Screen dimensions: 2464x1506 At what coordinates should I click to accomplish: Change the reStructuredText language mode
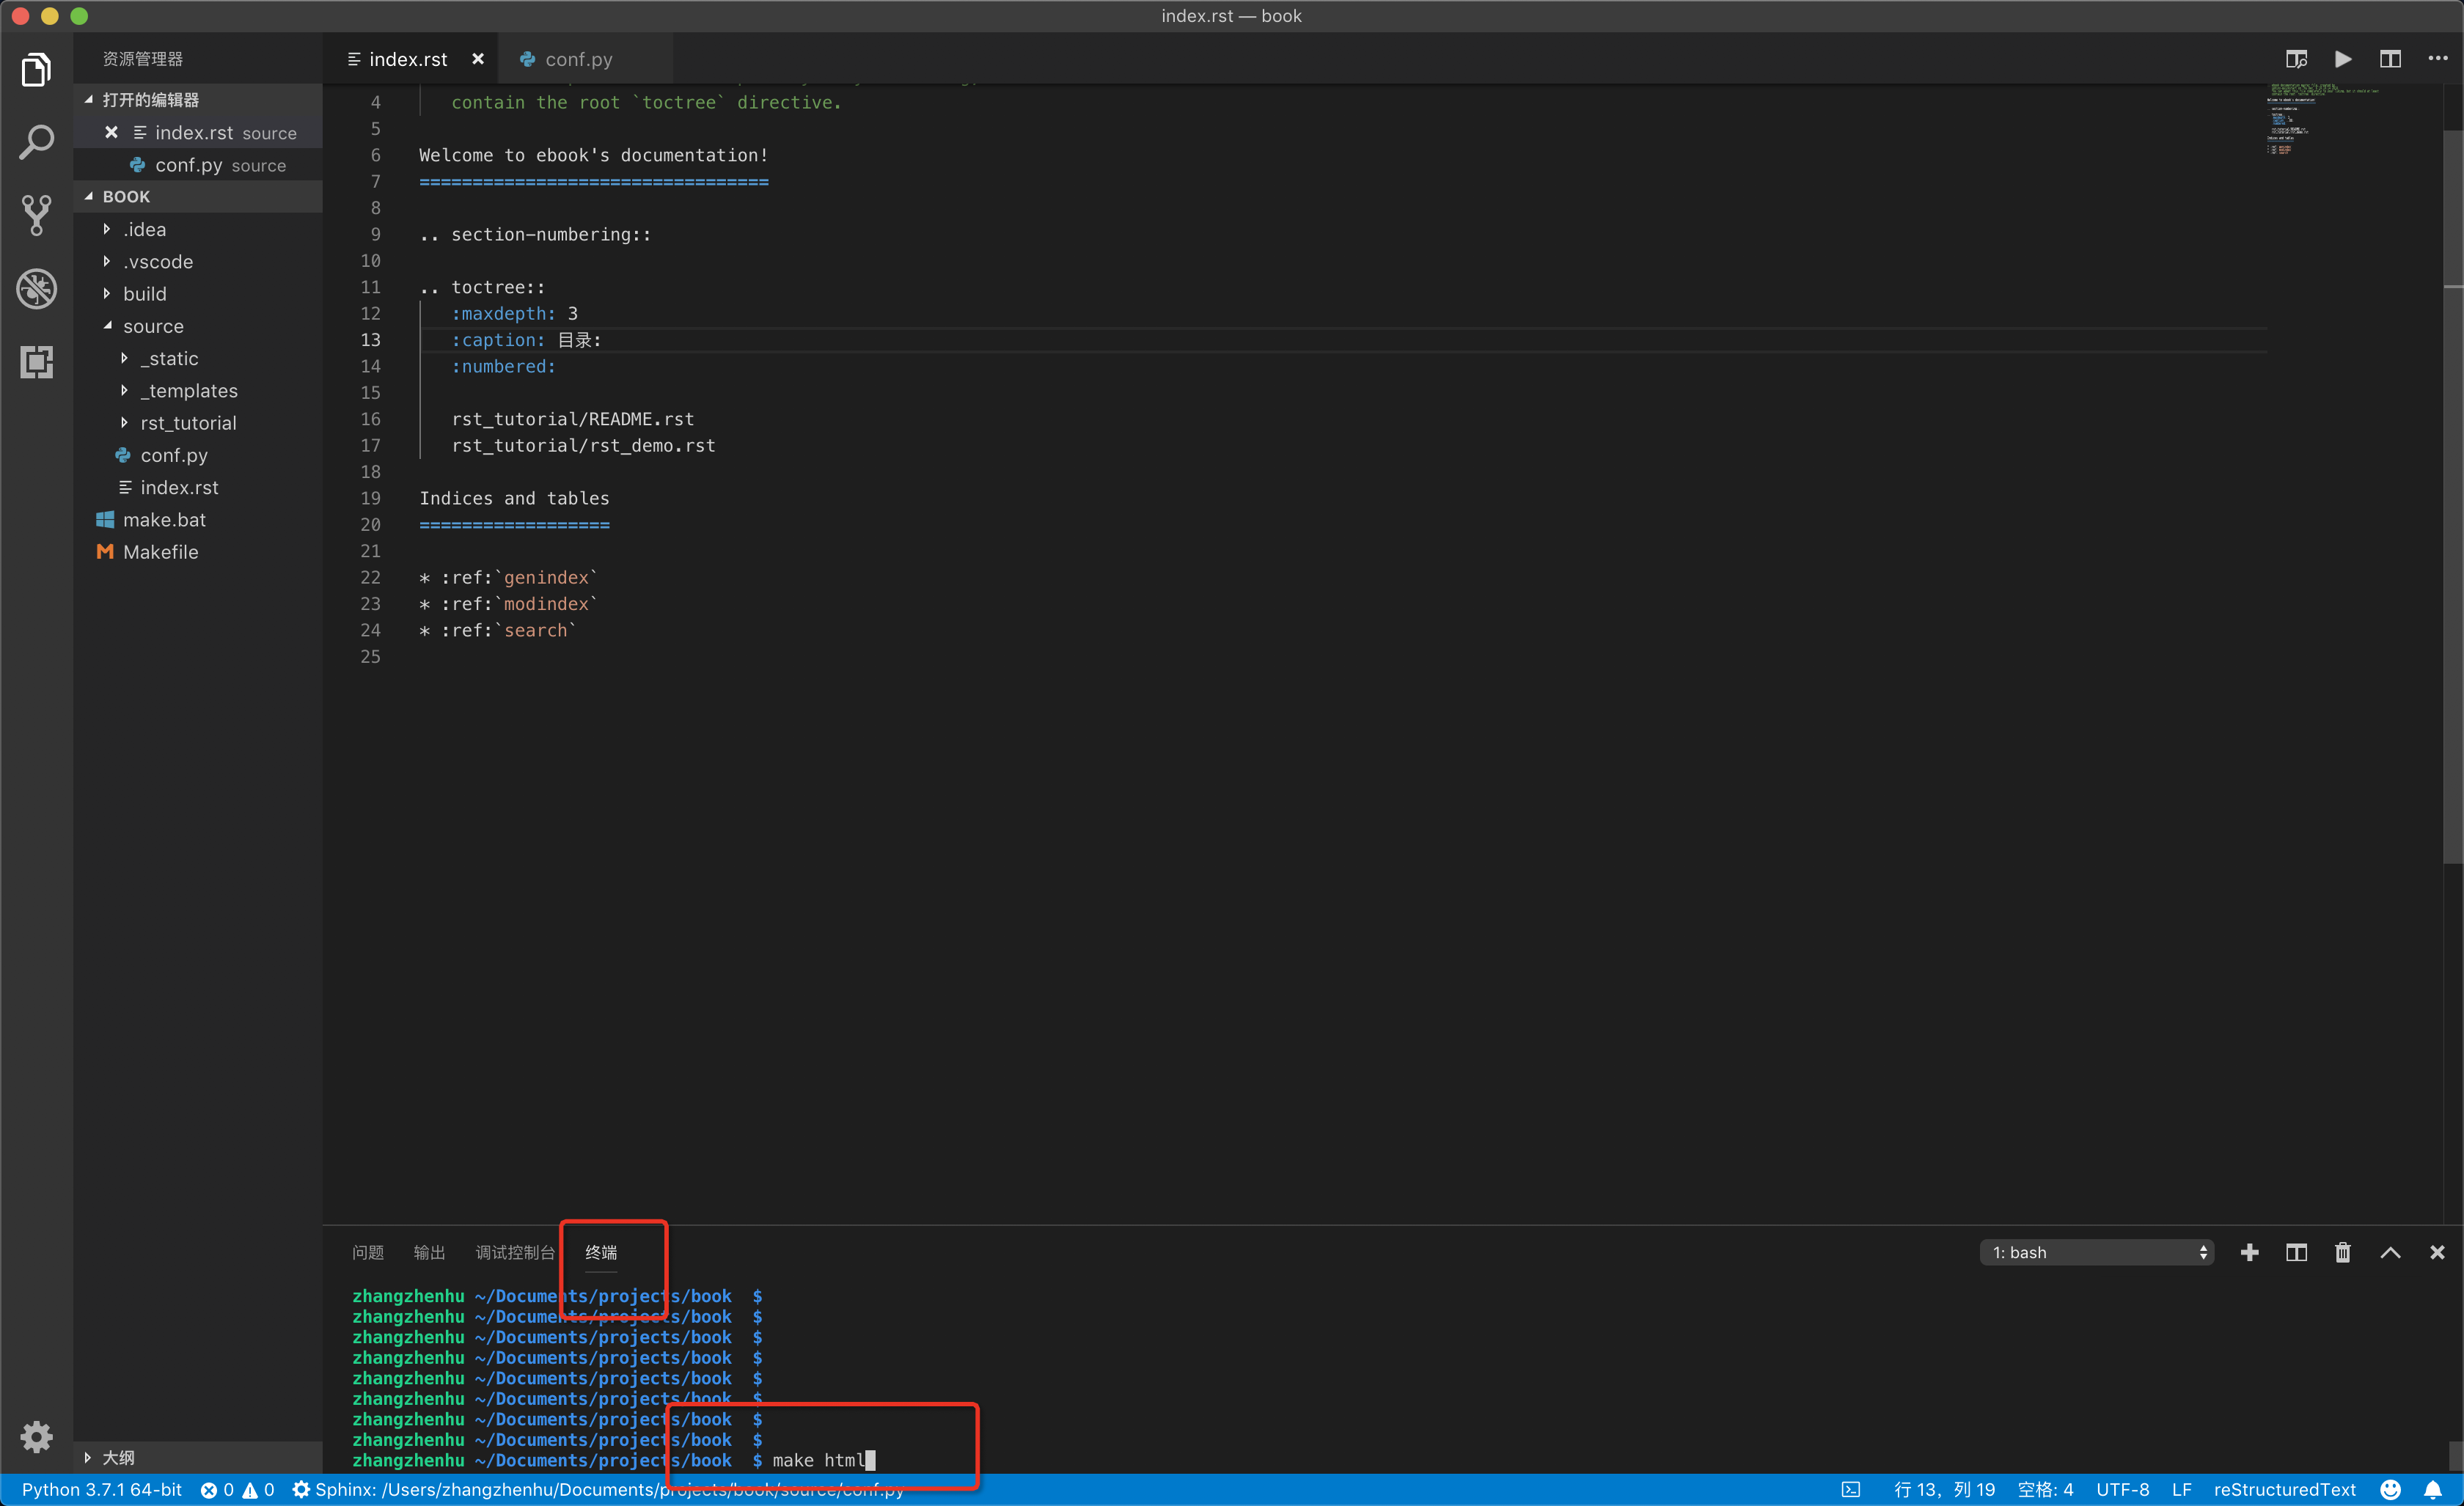tap(2285, 1490)
